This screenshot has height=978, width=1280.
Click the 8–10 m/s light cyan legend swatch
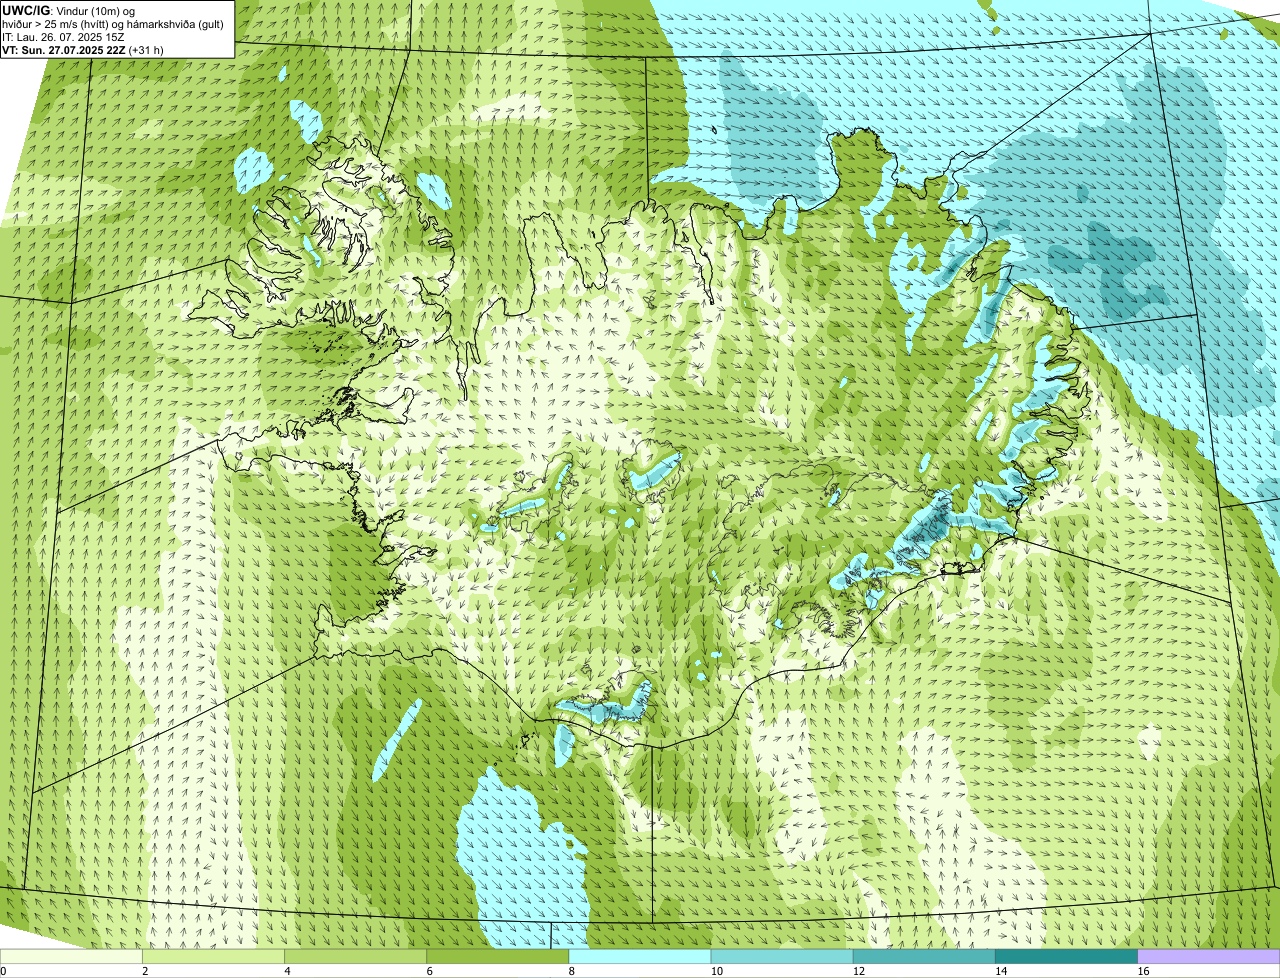(640, 956)
